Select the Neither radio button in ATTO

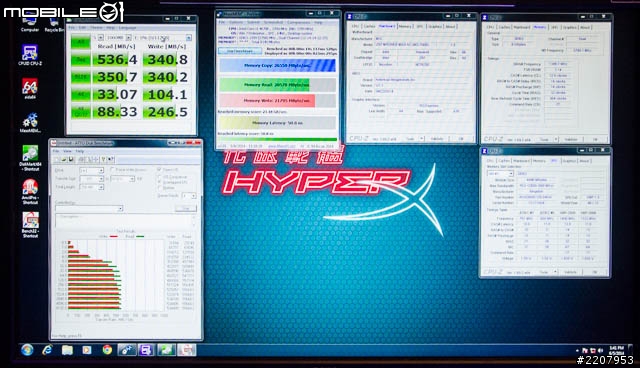167,188
